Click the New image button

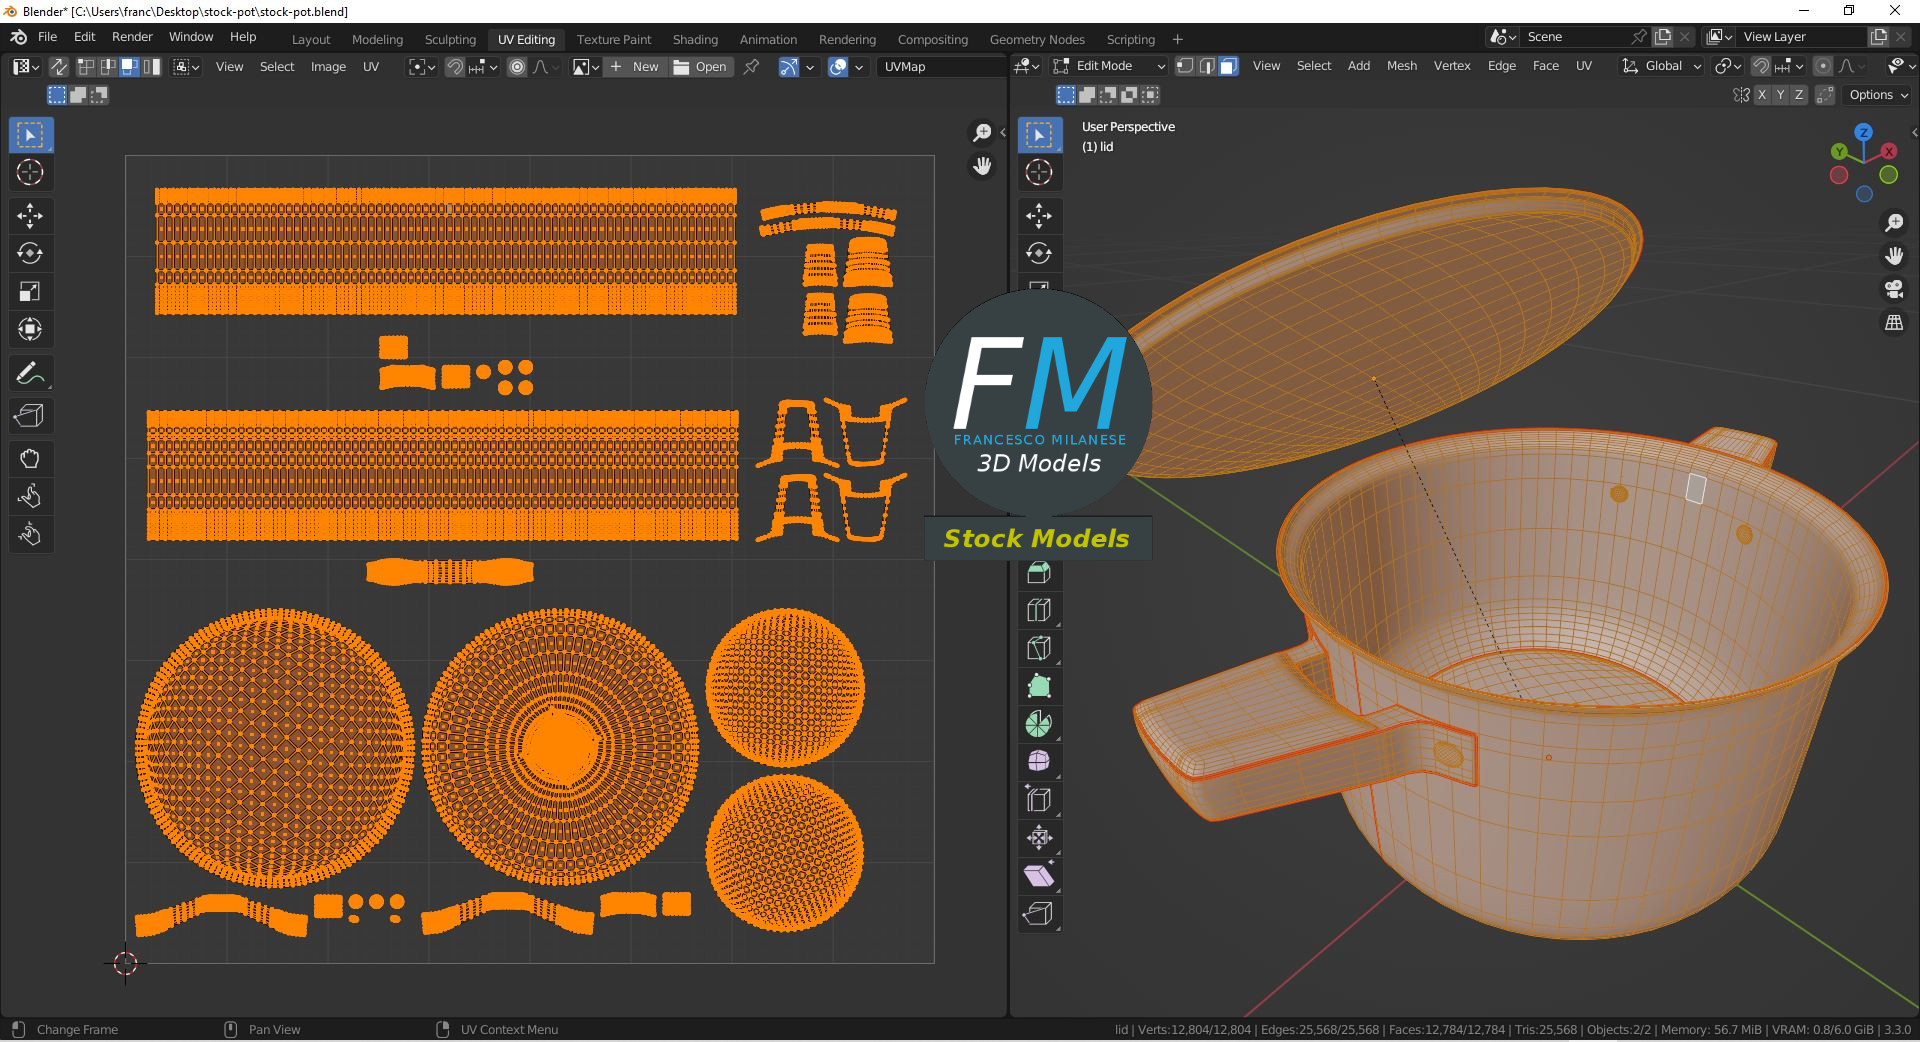pyautogui.click(x=635, y=67)
